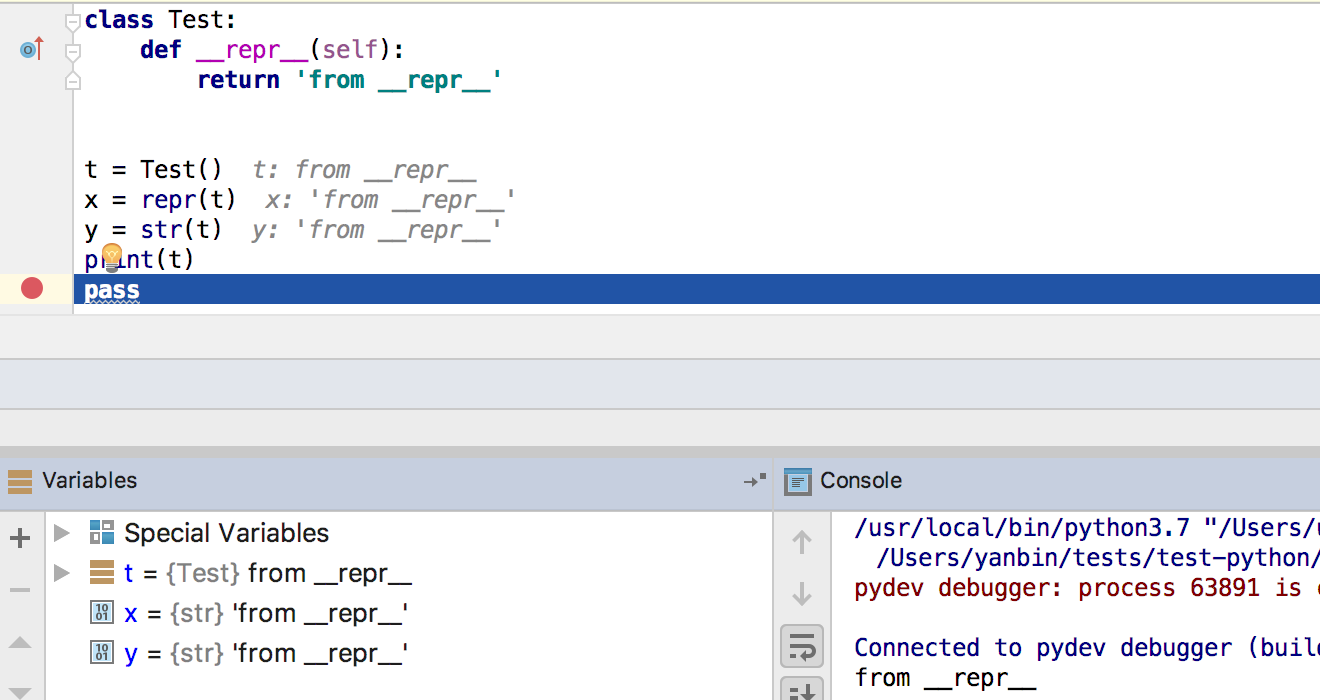The width and height of the screenshot is (1320, 700).
Task: Click the restore layout icon in Variables header
Action: pyautogui.click(x=755, y=481)
